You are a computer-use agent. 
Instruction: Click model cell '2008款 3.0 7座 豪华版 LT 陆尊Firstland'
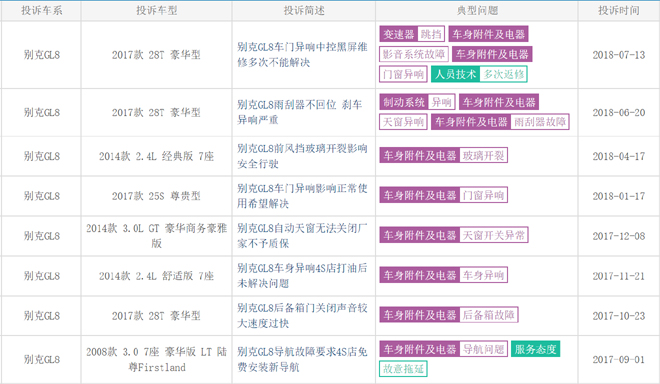[x=157, y=360]
